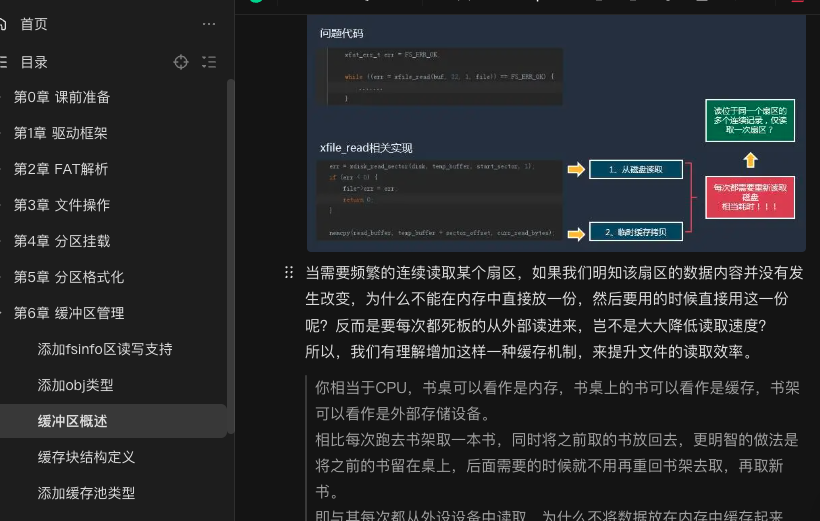This screenshot has width=820, height=521.
Task: Click the six-dot drag handle beside the paragraph
Action: tap(289, 272)
